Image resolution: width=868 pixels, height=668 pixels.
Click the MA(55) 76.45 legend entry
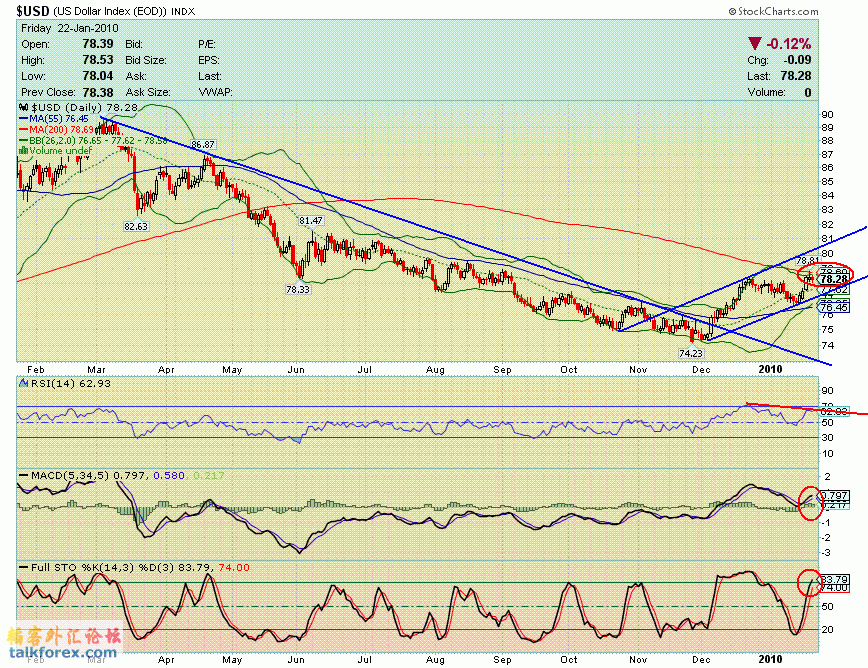click(x=54, y=118)
